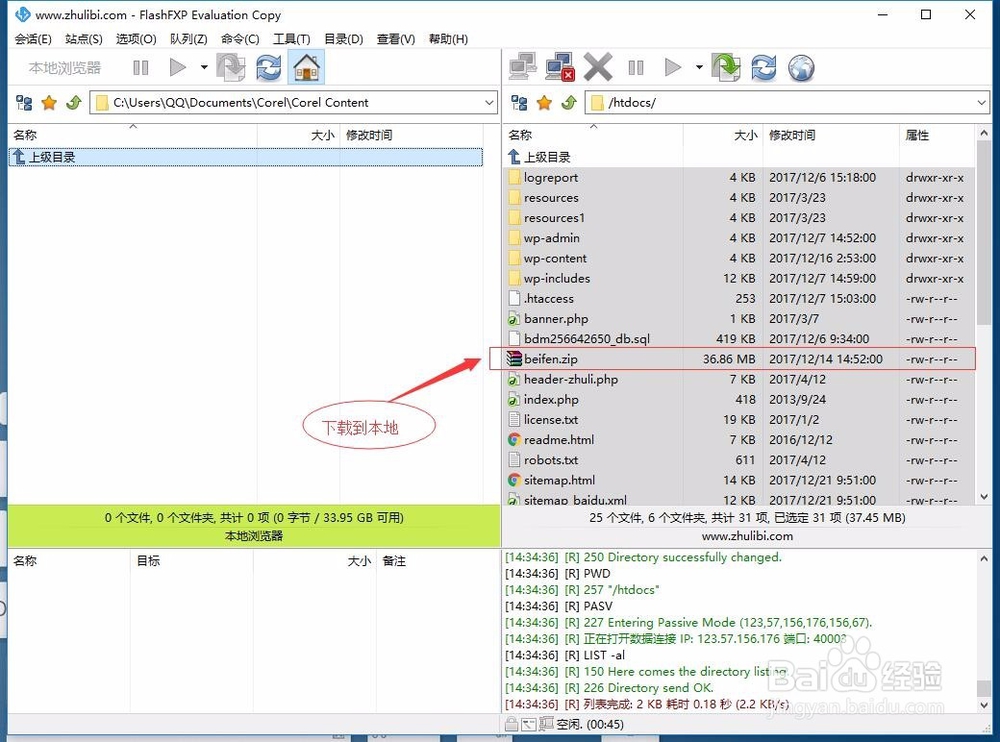
Task: Sort local files by 修改时间 column
Action: pos(411,135)
